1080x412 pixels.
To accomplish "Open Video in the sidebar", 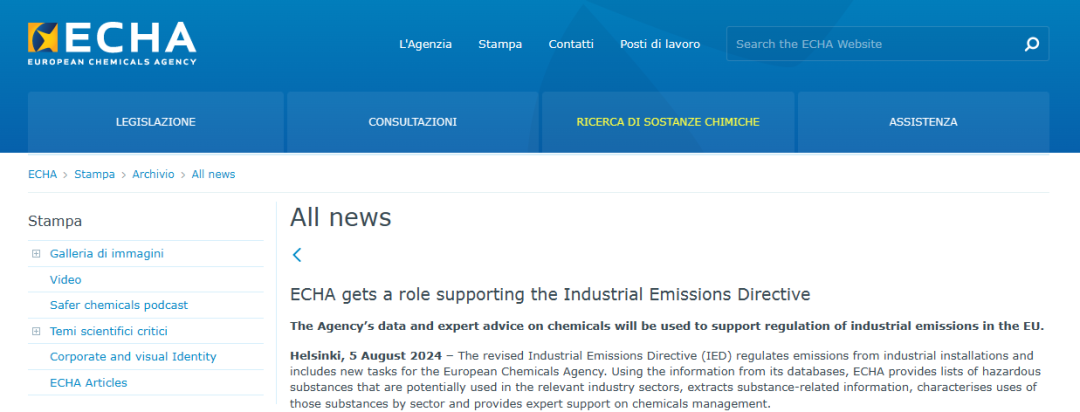I will point(66,280).
